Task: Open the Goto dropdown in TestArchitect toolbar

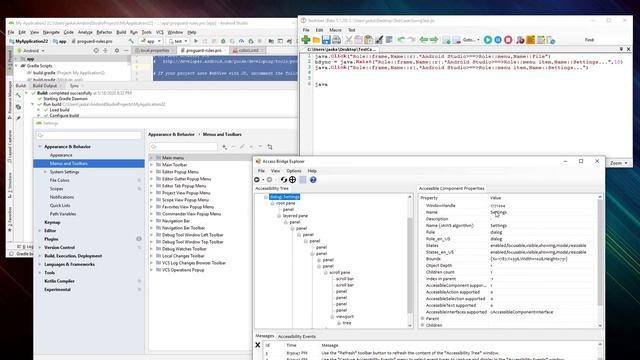Action: click(x=471, y=40)
